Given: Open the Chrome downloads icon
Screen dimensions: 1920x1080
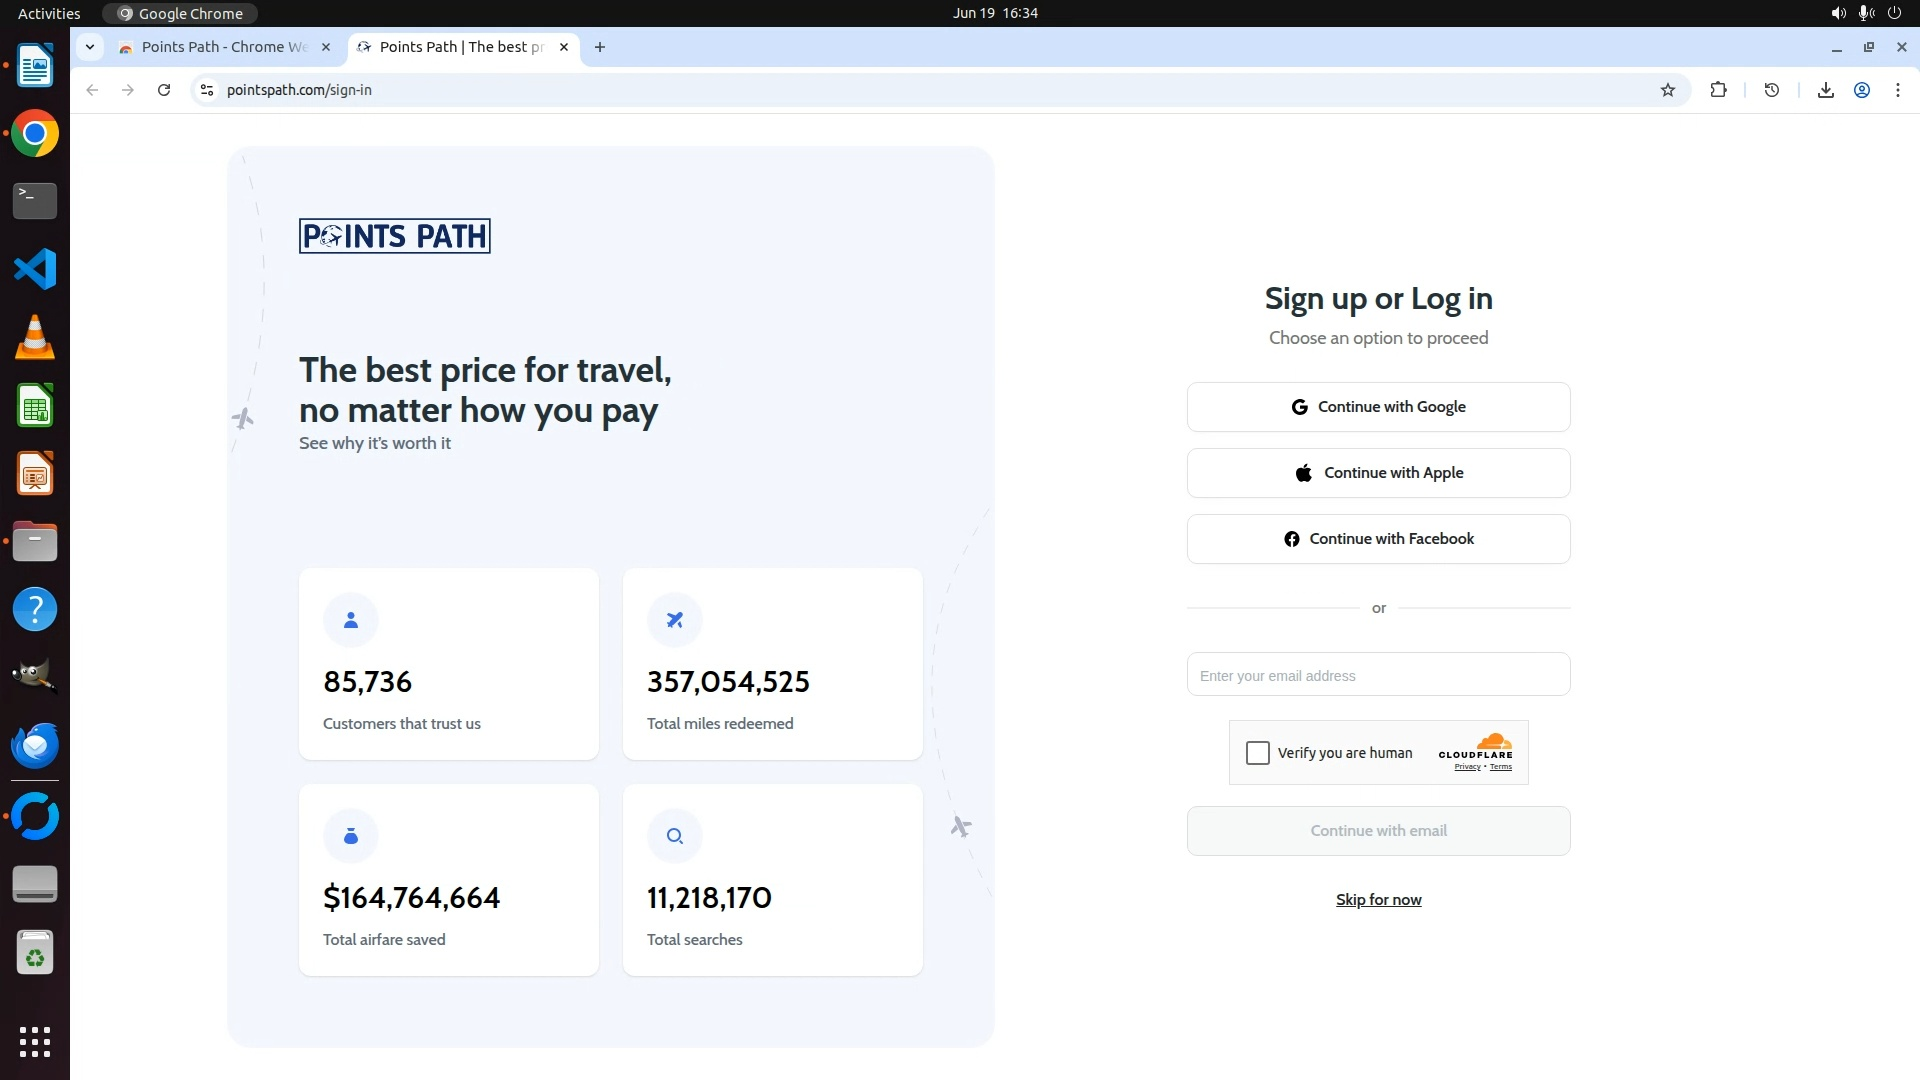Looking at the screenshot, I should [1825, 90].
